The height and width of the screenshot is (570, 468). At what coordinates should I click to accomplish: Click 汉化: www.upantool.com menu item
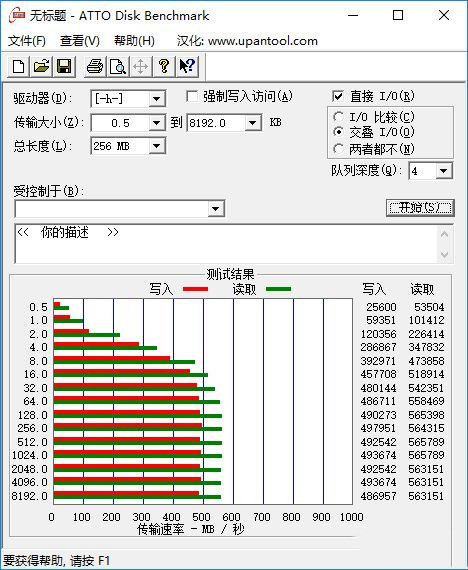pyautogui.click(x=247, y=41)
